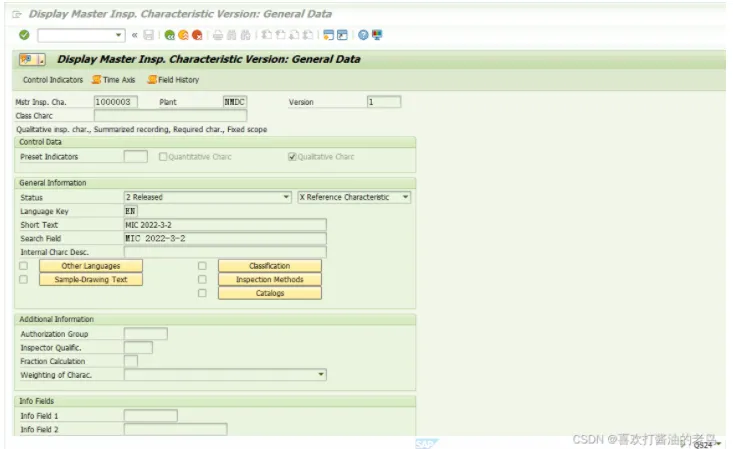
Task: Collapse the command field with double-chevron
Action: pos(135,35)
